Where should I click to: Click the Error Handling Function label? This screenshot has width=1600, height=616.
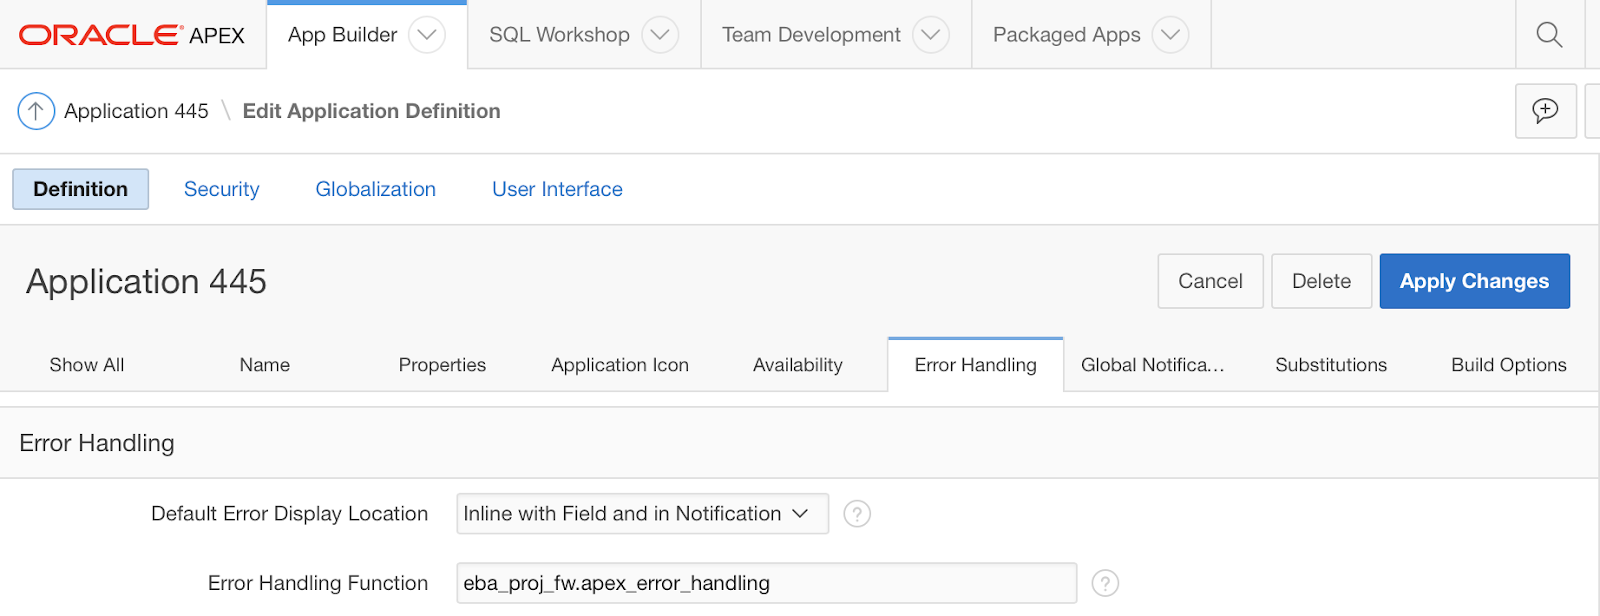[318, 583]
